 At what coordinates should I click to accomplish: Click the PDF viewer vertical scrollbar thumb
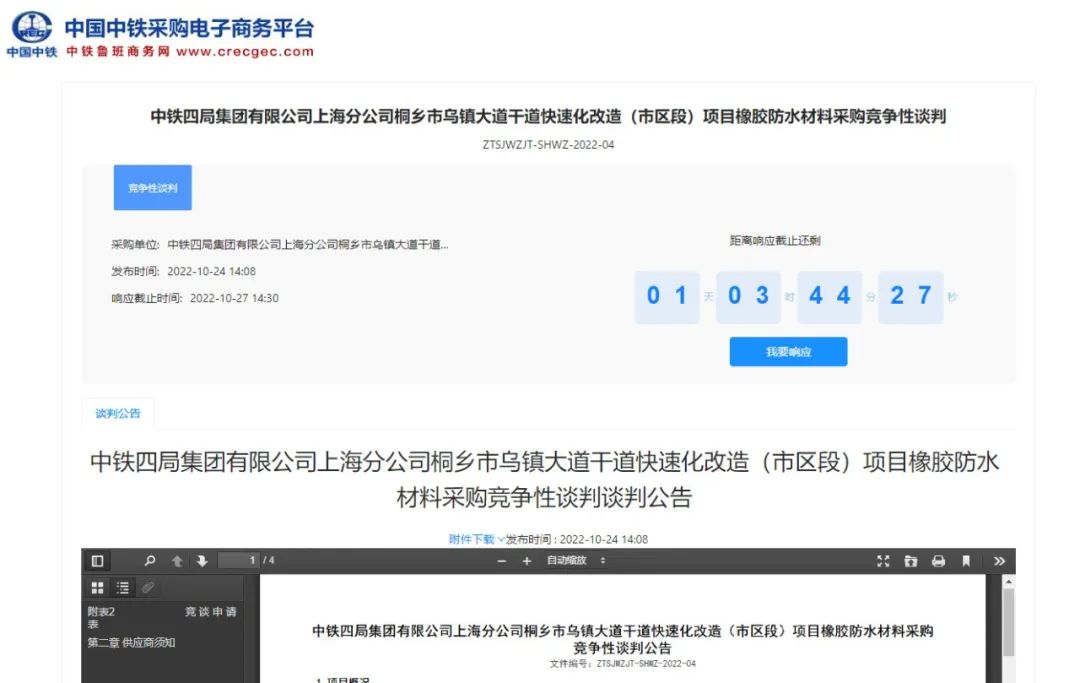point(1008,622)
